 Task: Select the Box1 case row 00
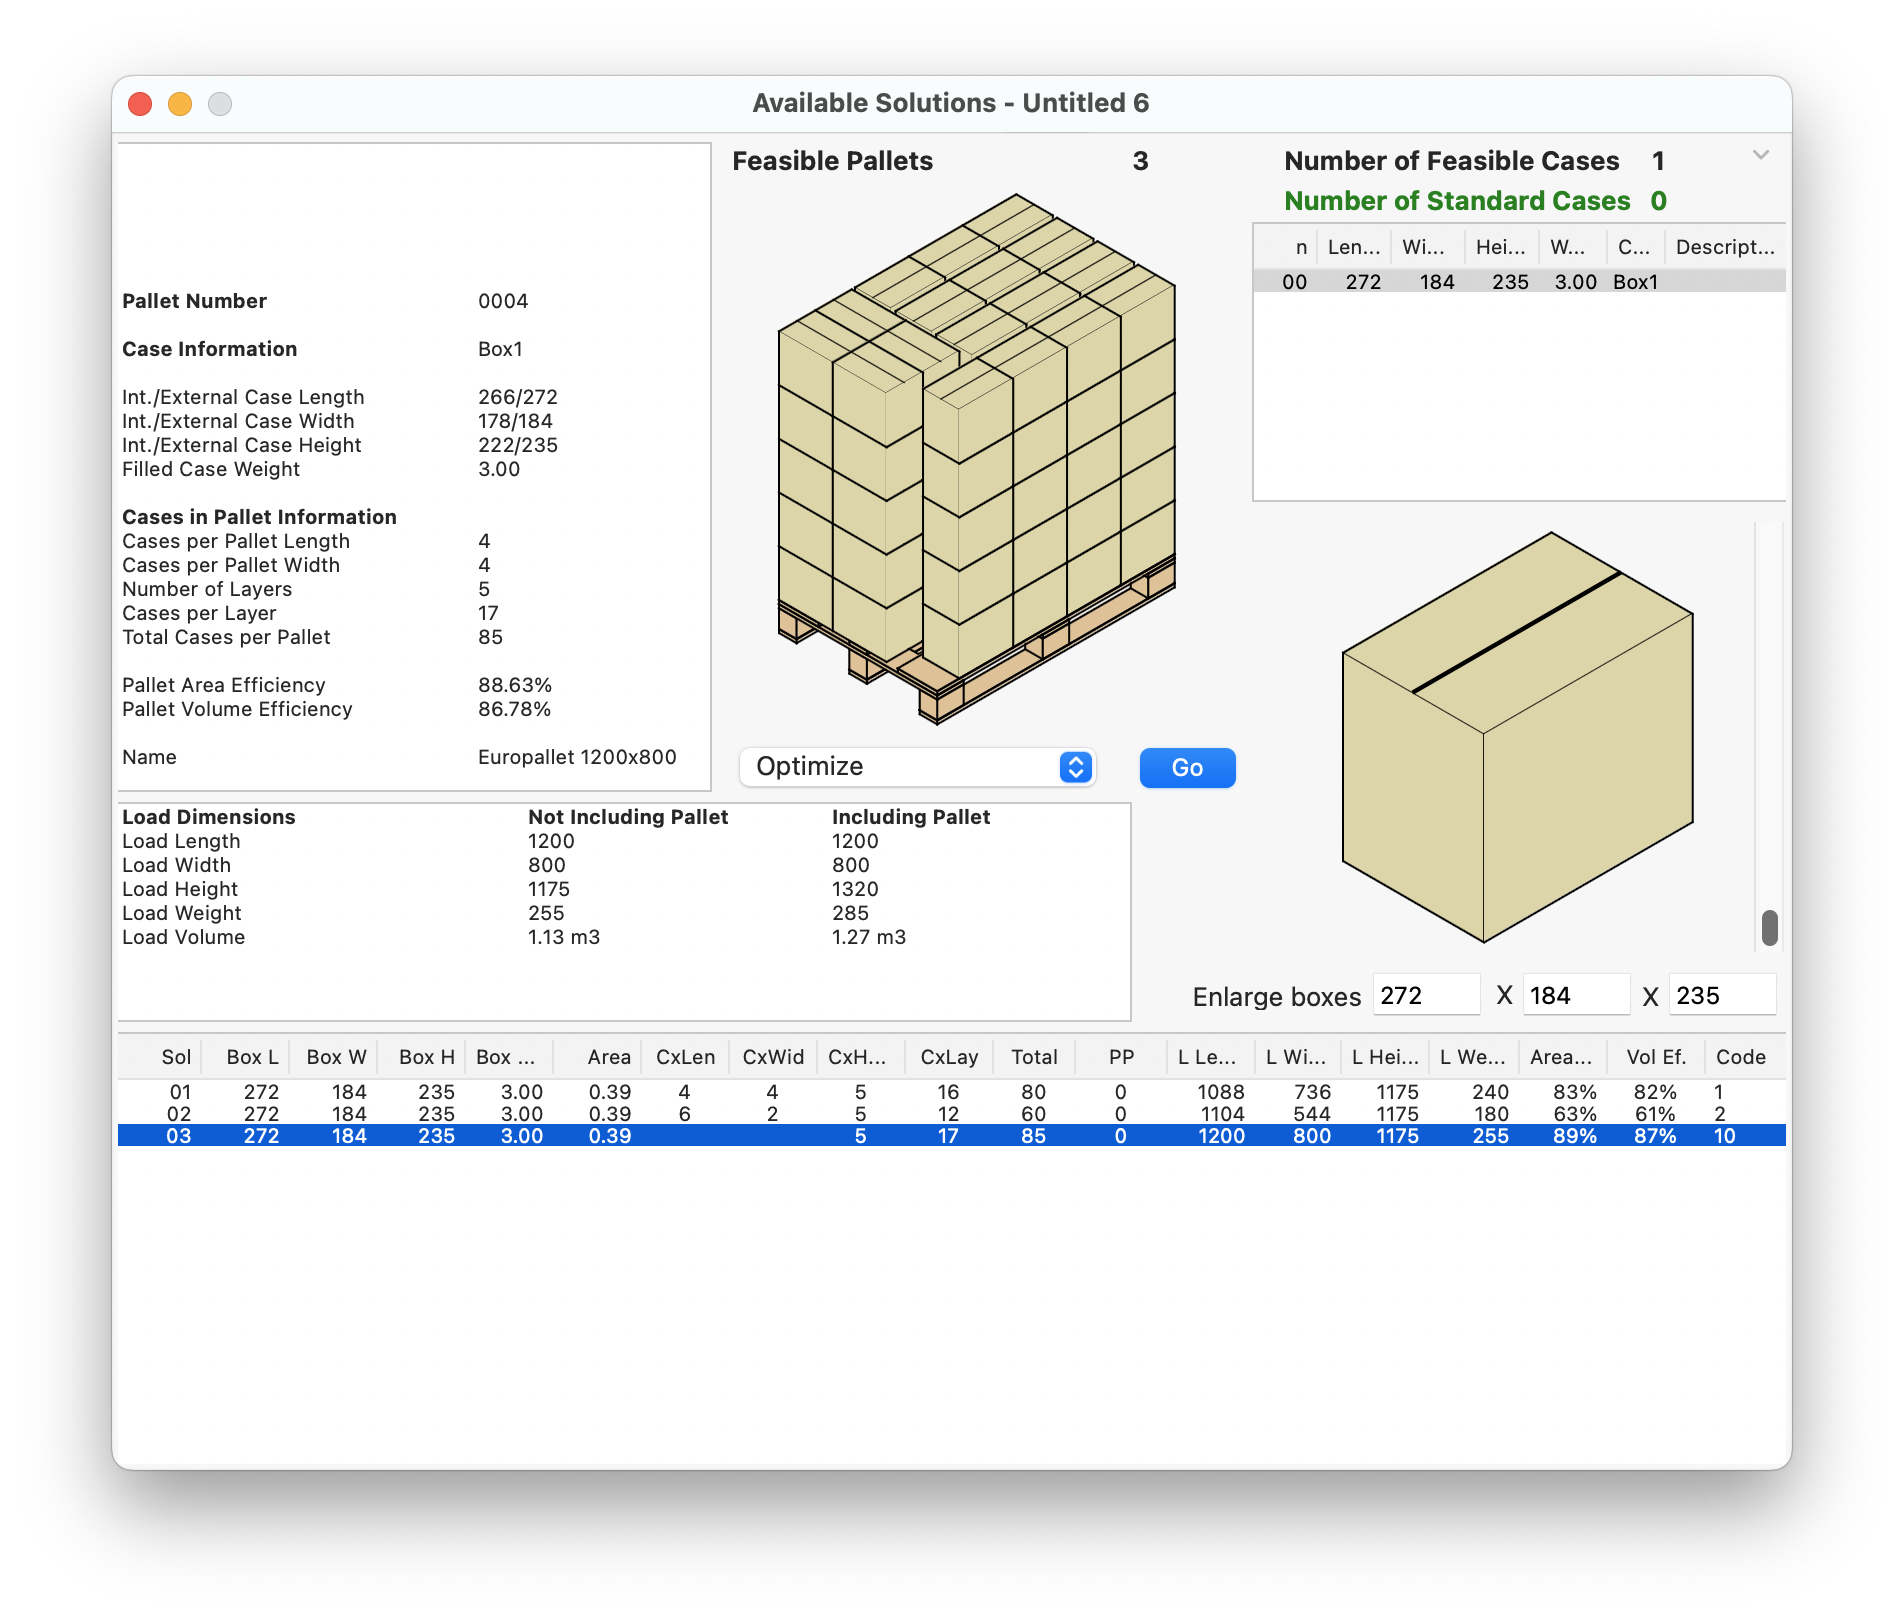1519,281
